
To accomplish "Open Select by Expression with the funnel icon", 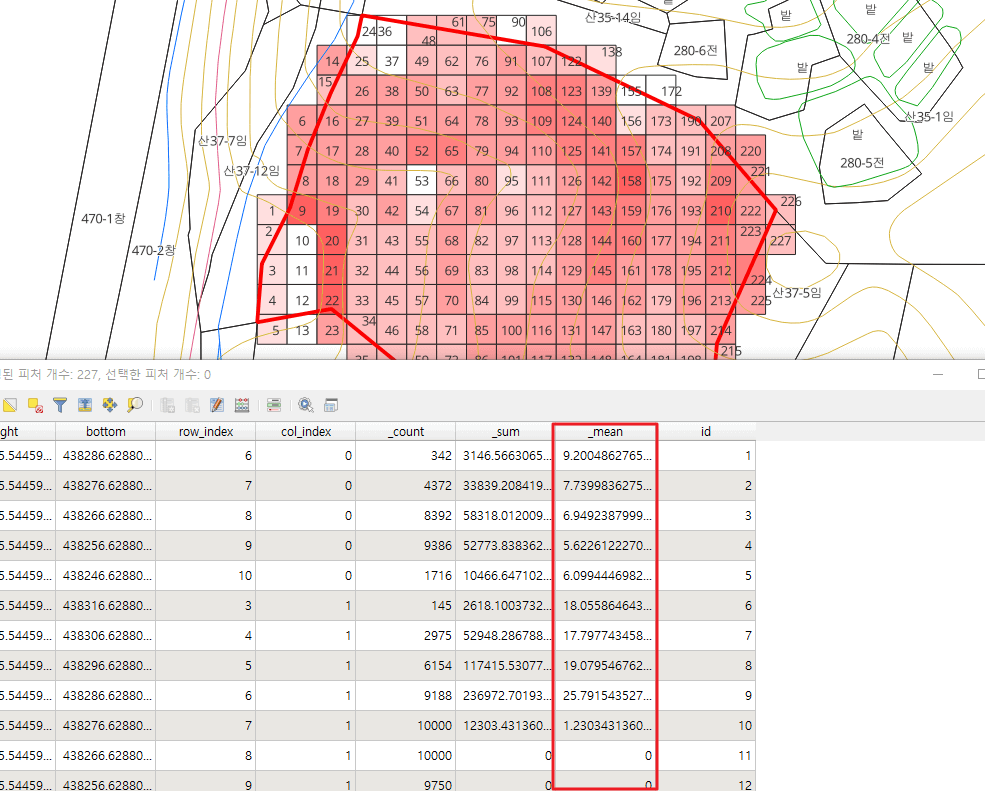I will (x=61, y=404).
